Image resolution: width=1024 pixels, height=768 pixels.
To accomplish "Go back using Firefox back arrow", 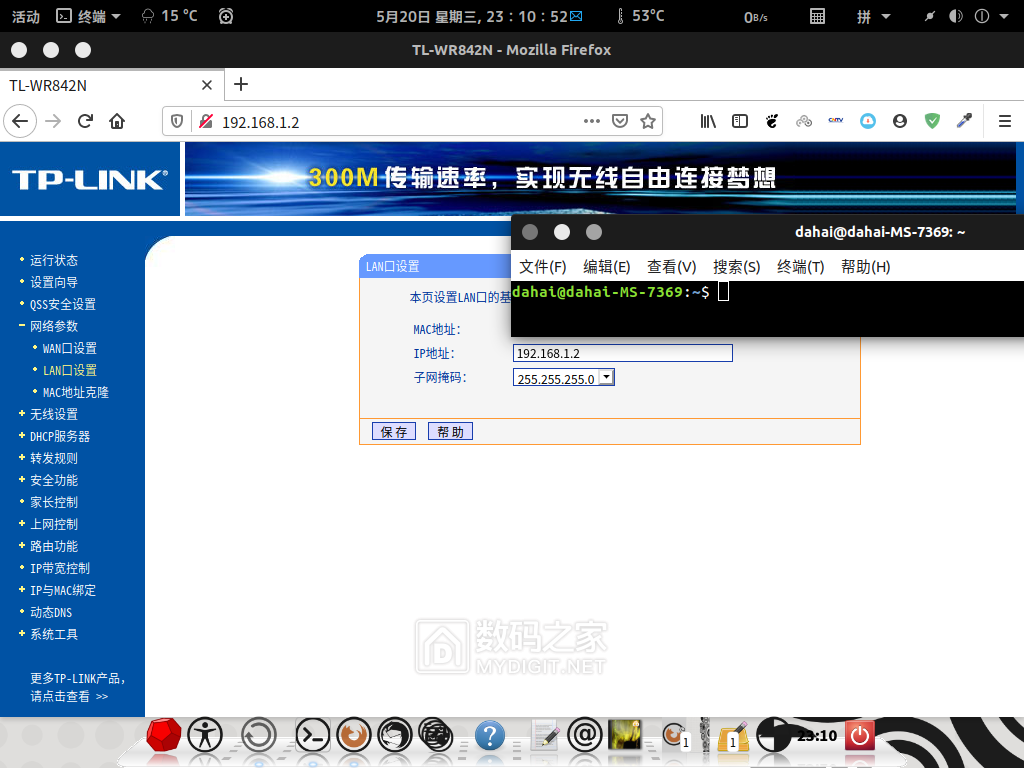I will coord(20,121).
